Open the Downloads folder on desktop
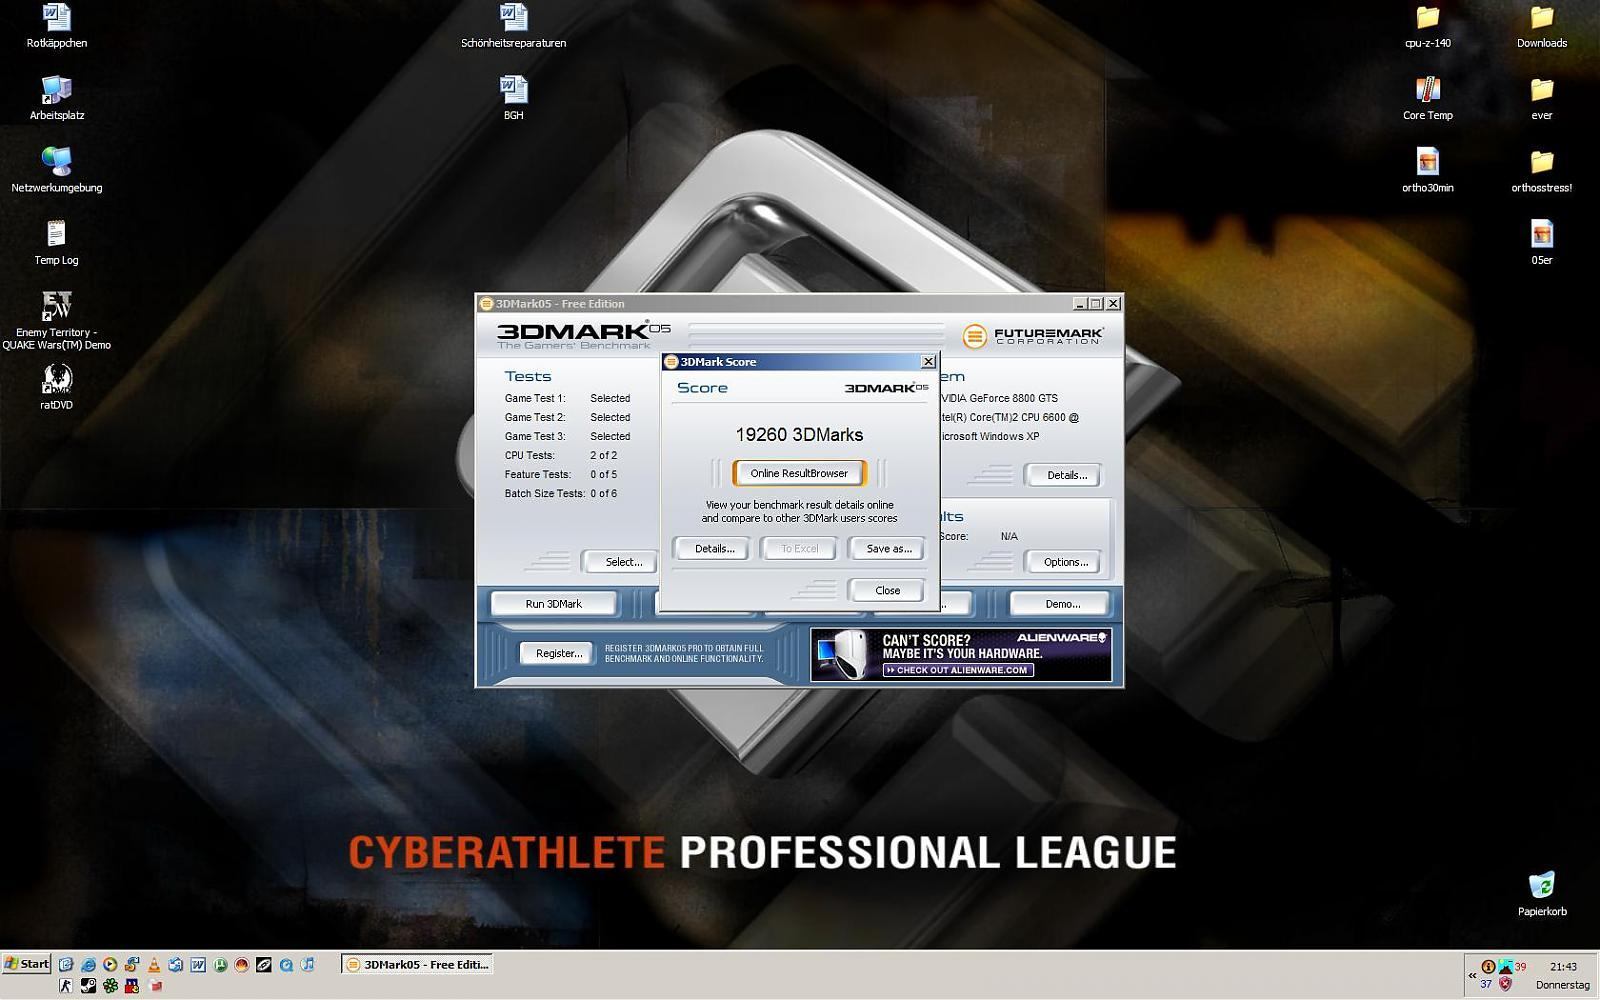The width and height of the screenshot is (1600, 1000). click(1541, 27)
